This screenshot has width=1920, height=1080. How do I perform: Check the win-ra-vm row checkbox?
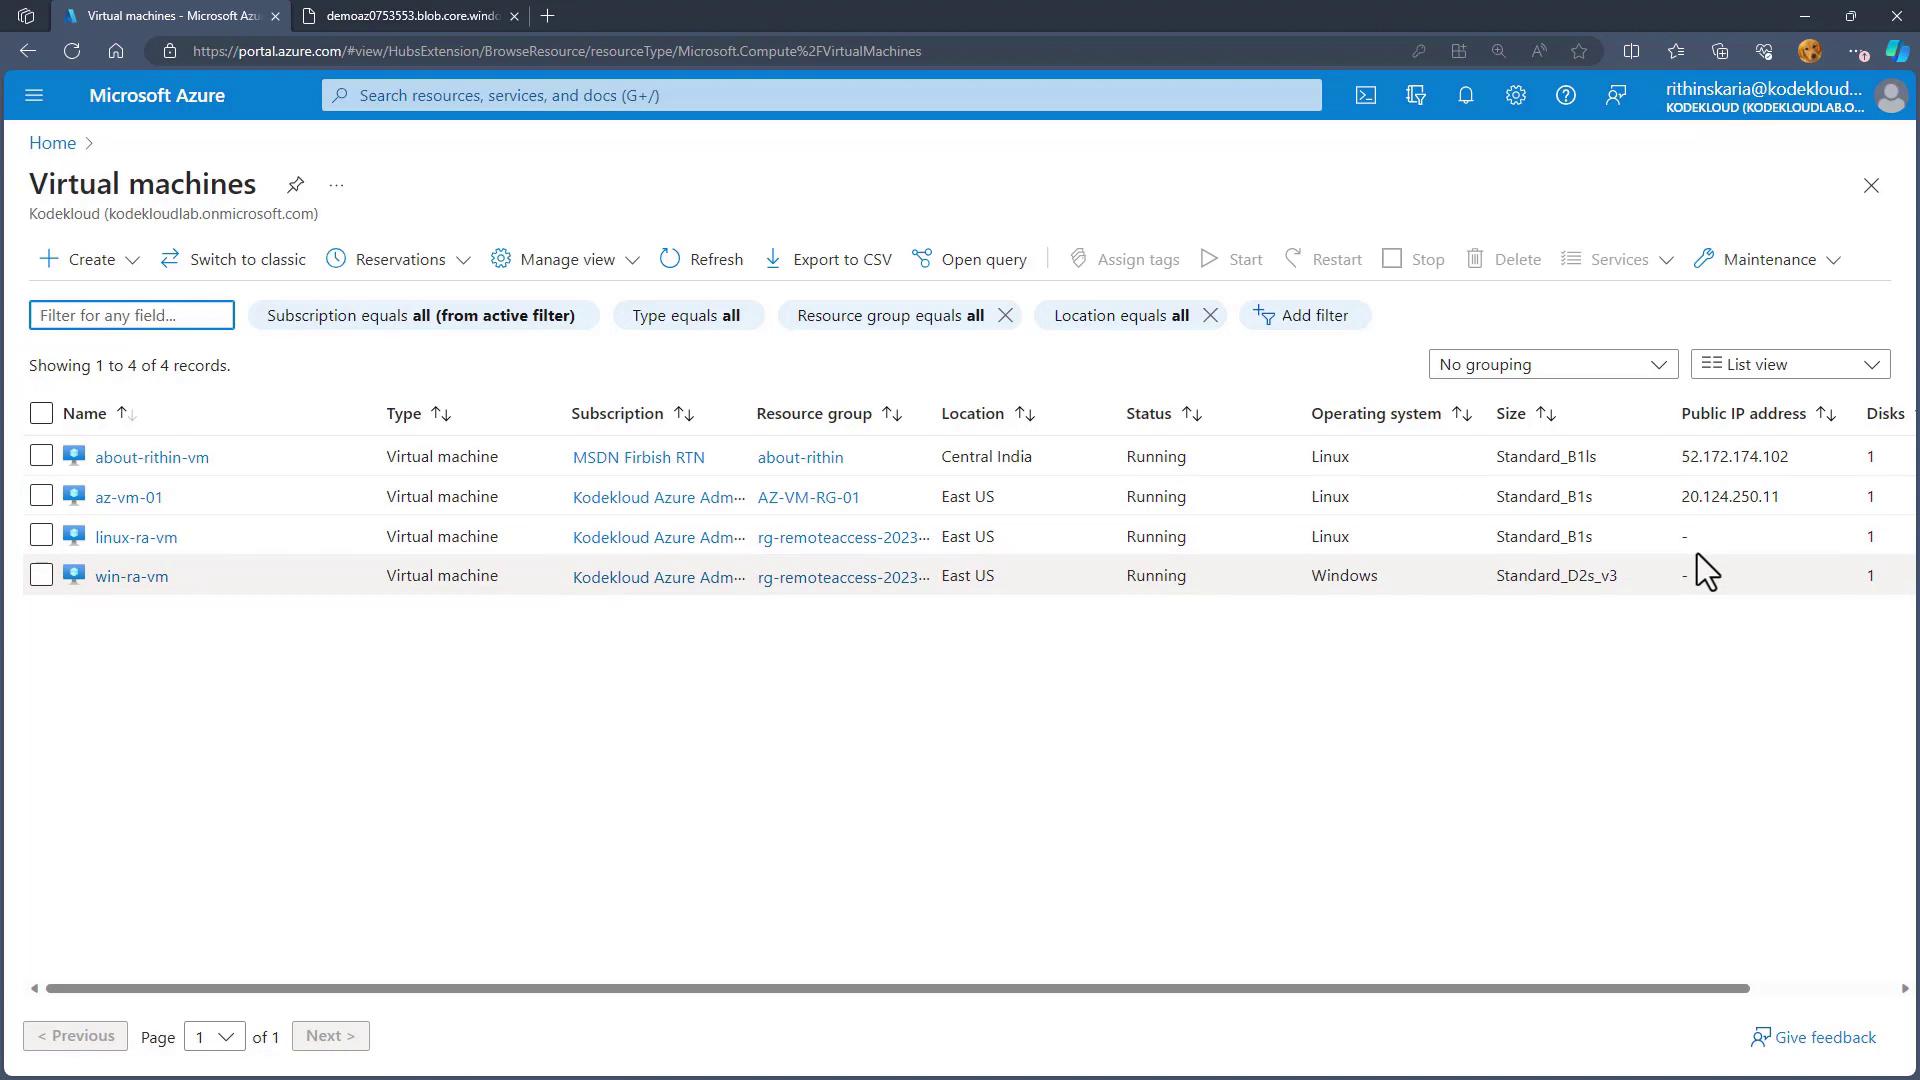point(41,575)
